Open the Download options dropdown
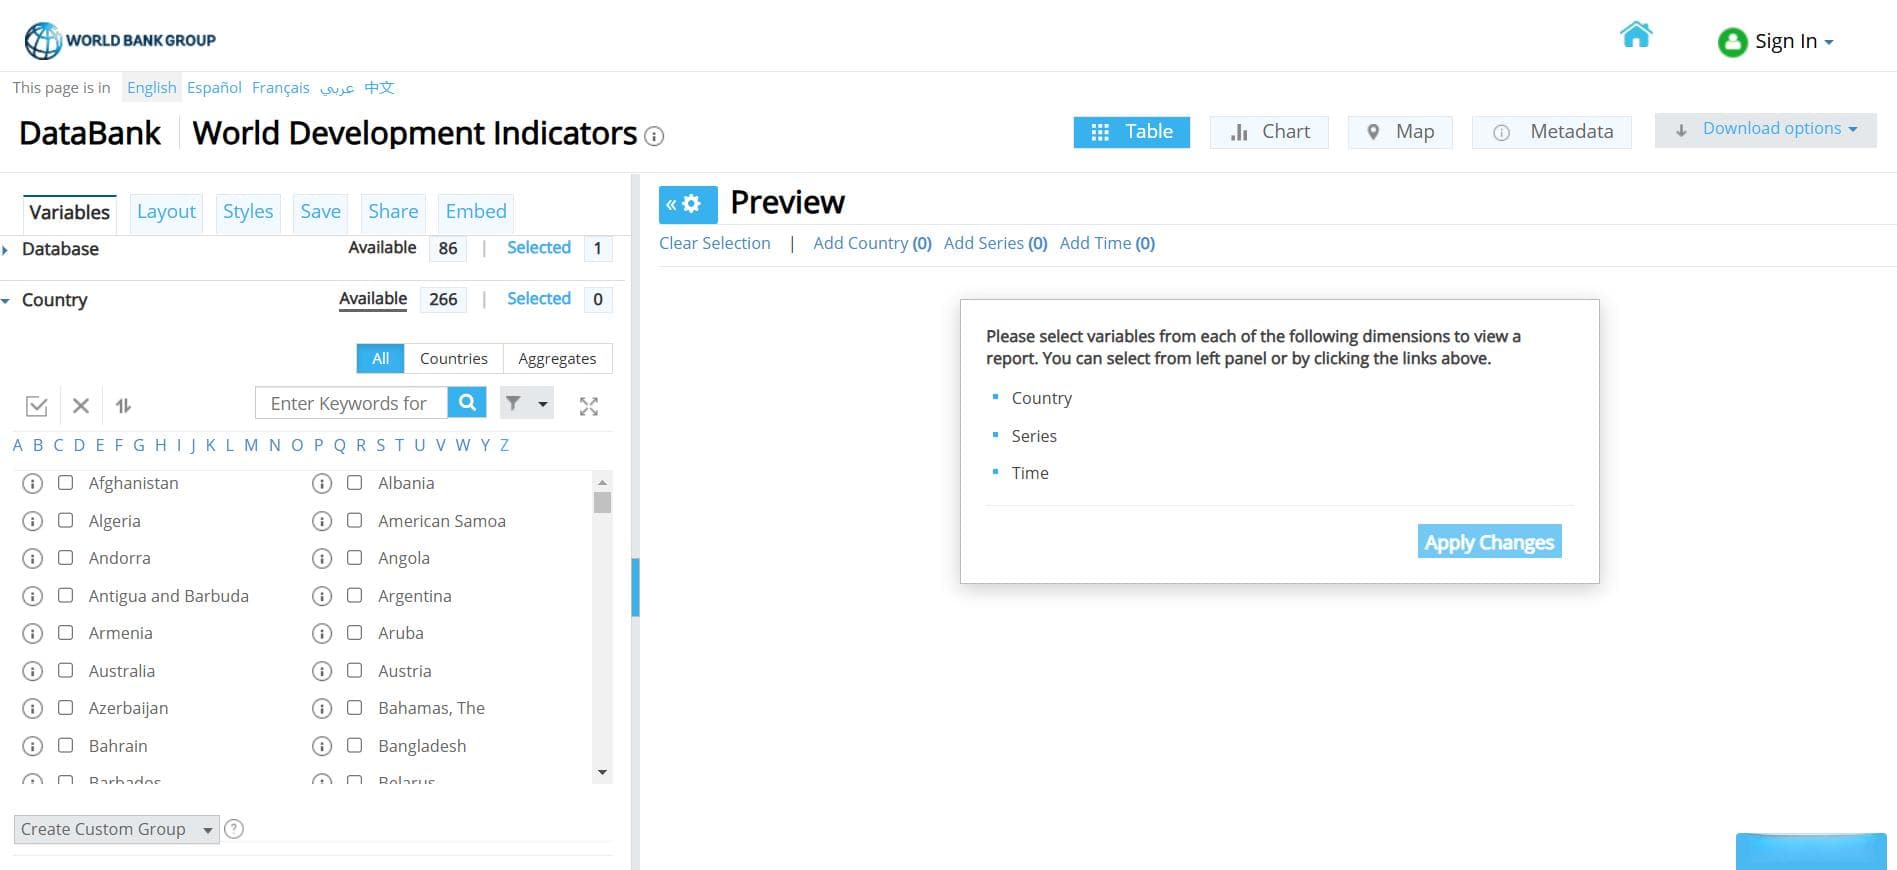Image resolution: width=1897 pixels, height=870 pixels. click(1766, 130)
